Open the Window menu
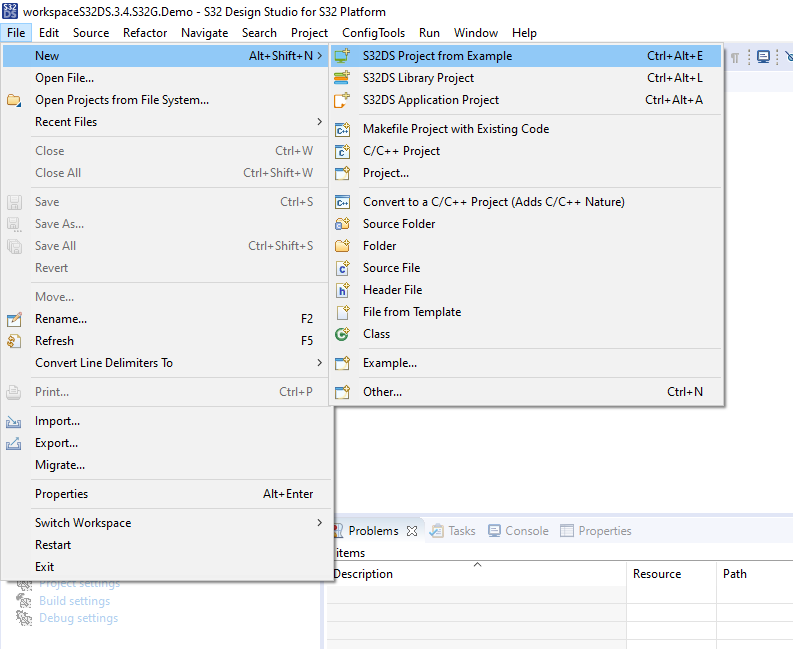The height and width of the screenshot is (649, 793). (475, 33)
